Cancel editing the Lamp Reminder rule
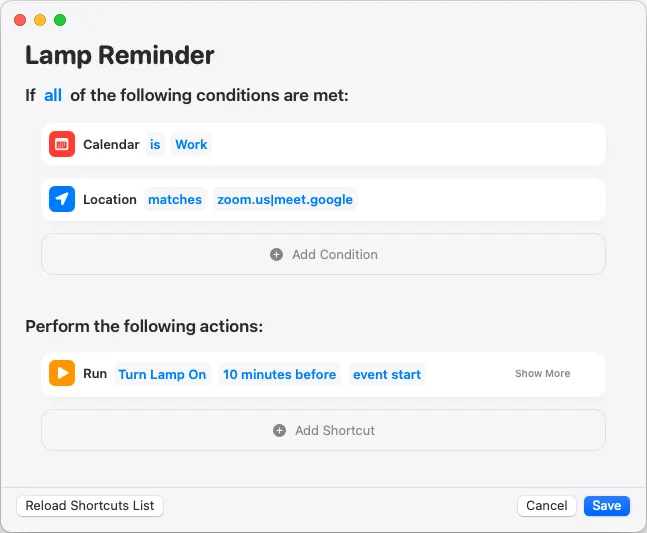The width and height of the screenshot is (647, 533). coord(547,506)
